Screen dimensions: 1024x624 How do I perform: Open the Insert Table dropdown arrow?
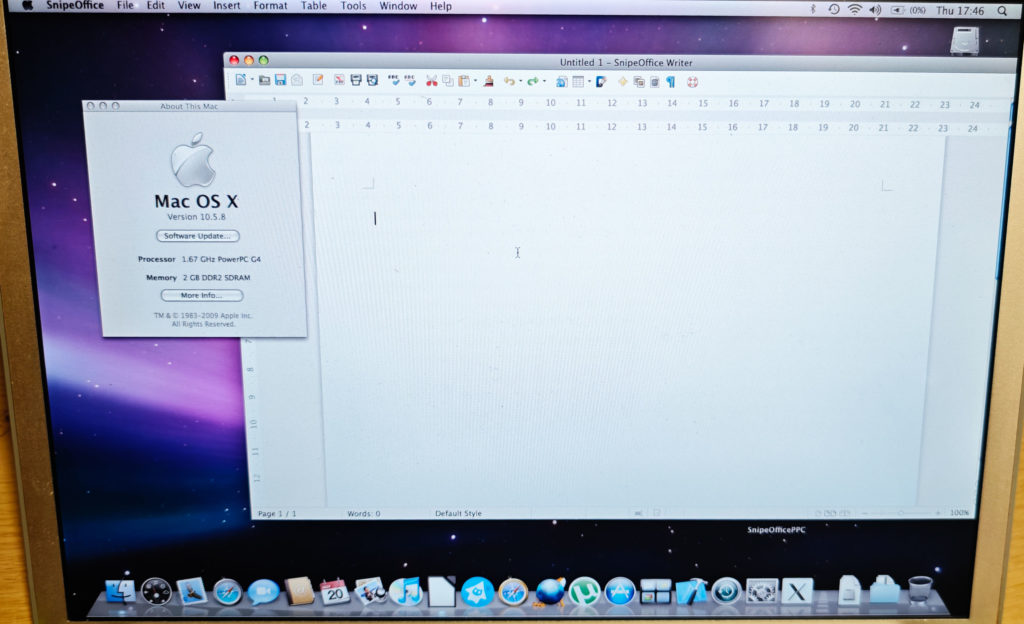[x=590, y=82]
